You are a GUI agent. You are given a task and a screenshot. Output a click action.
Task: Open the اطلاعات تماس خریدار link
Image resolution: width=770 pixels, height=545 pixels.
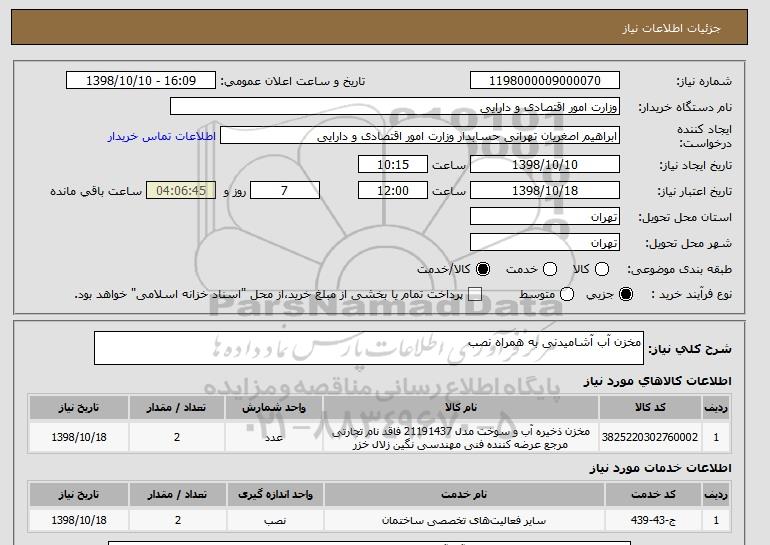point(162,136)
